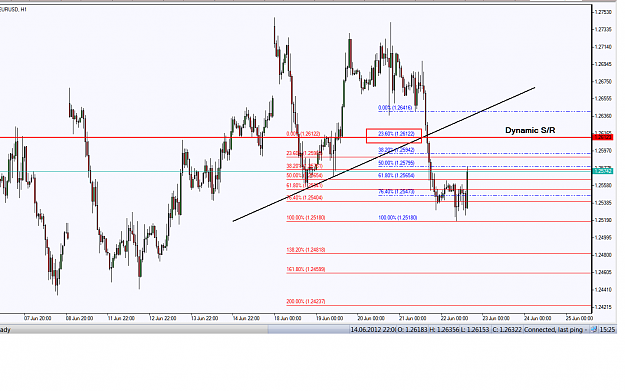Screen dimensions: 625x391
Task: Click the 1.25385 price axis label
Action: click(x=603, y=203)
